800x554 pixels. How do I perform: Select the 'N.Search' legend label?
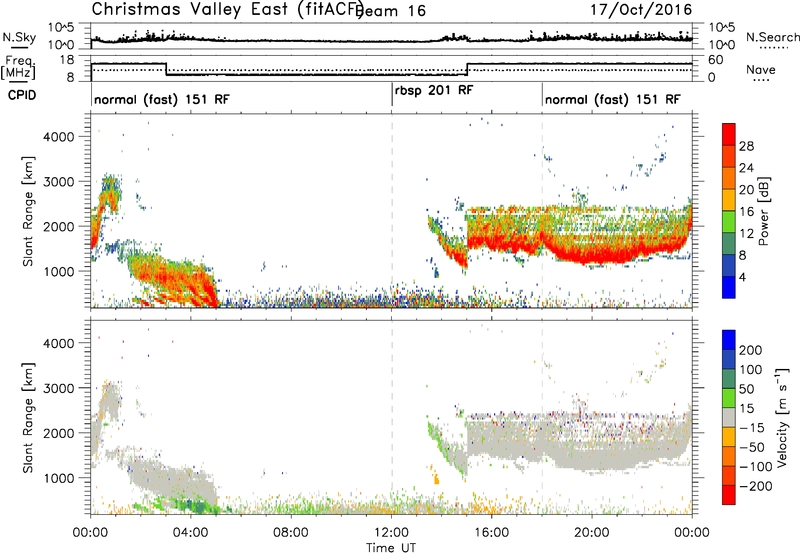(x=772, y=37)
